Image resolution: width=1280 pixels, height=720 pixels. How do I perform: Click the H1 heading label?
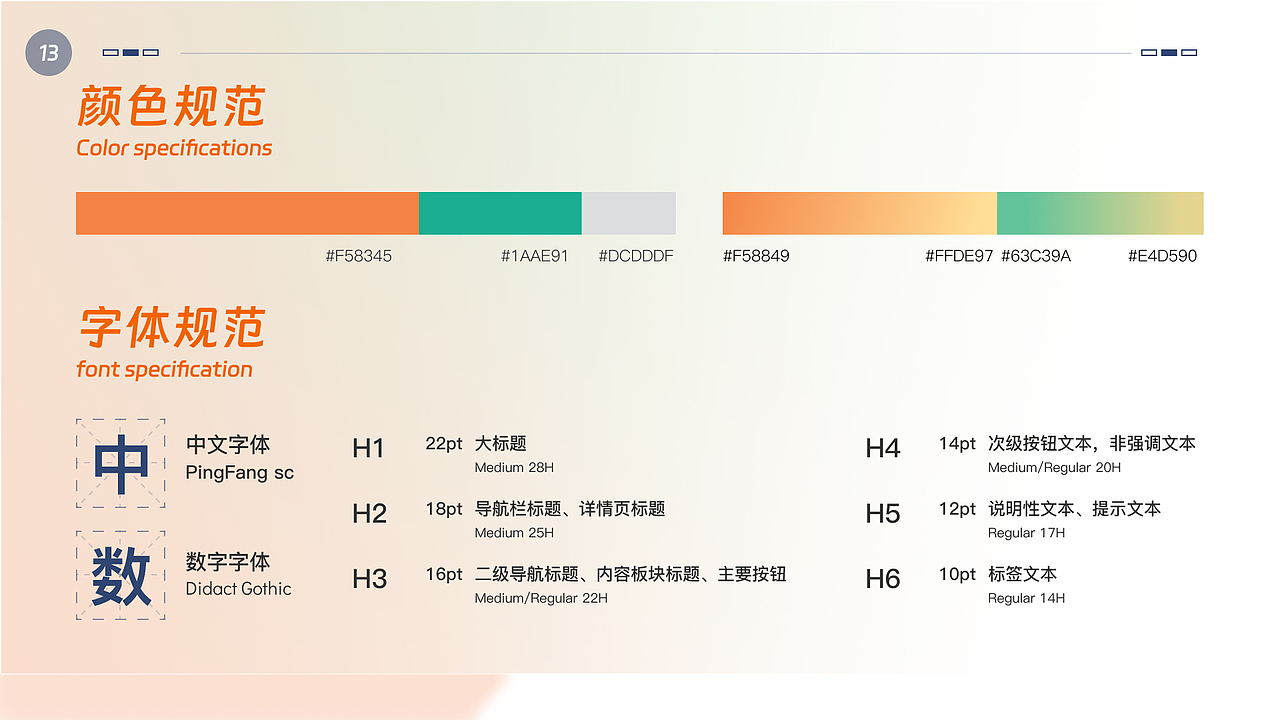point(368,448)
